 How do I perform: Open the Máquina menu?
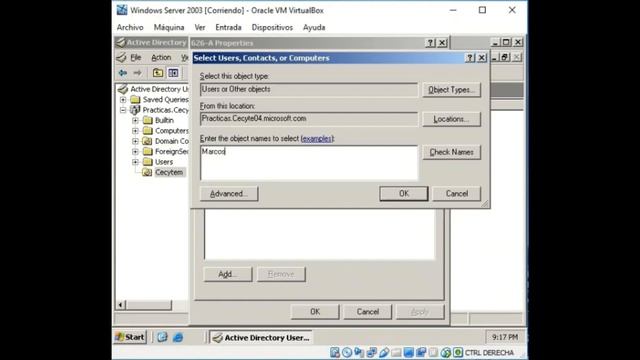pos(169,27)
